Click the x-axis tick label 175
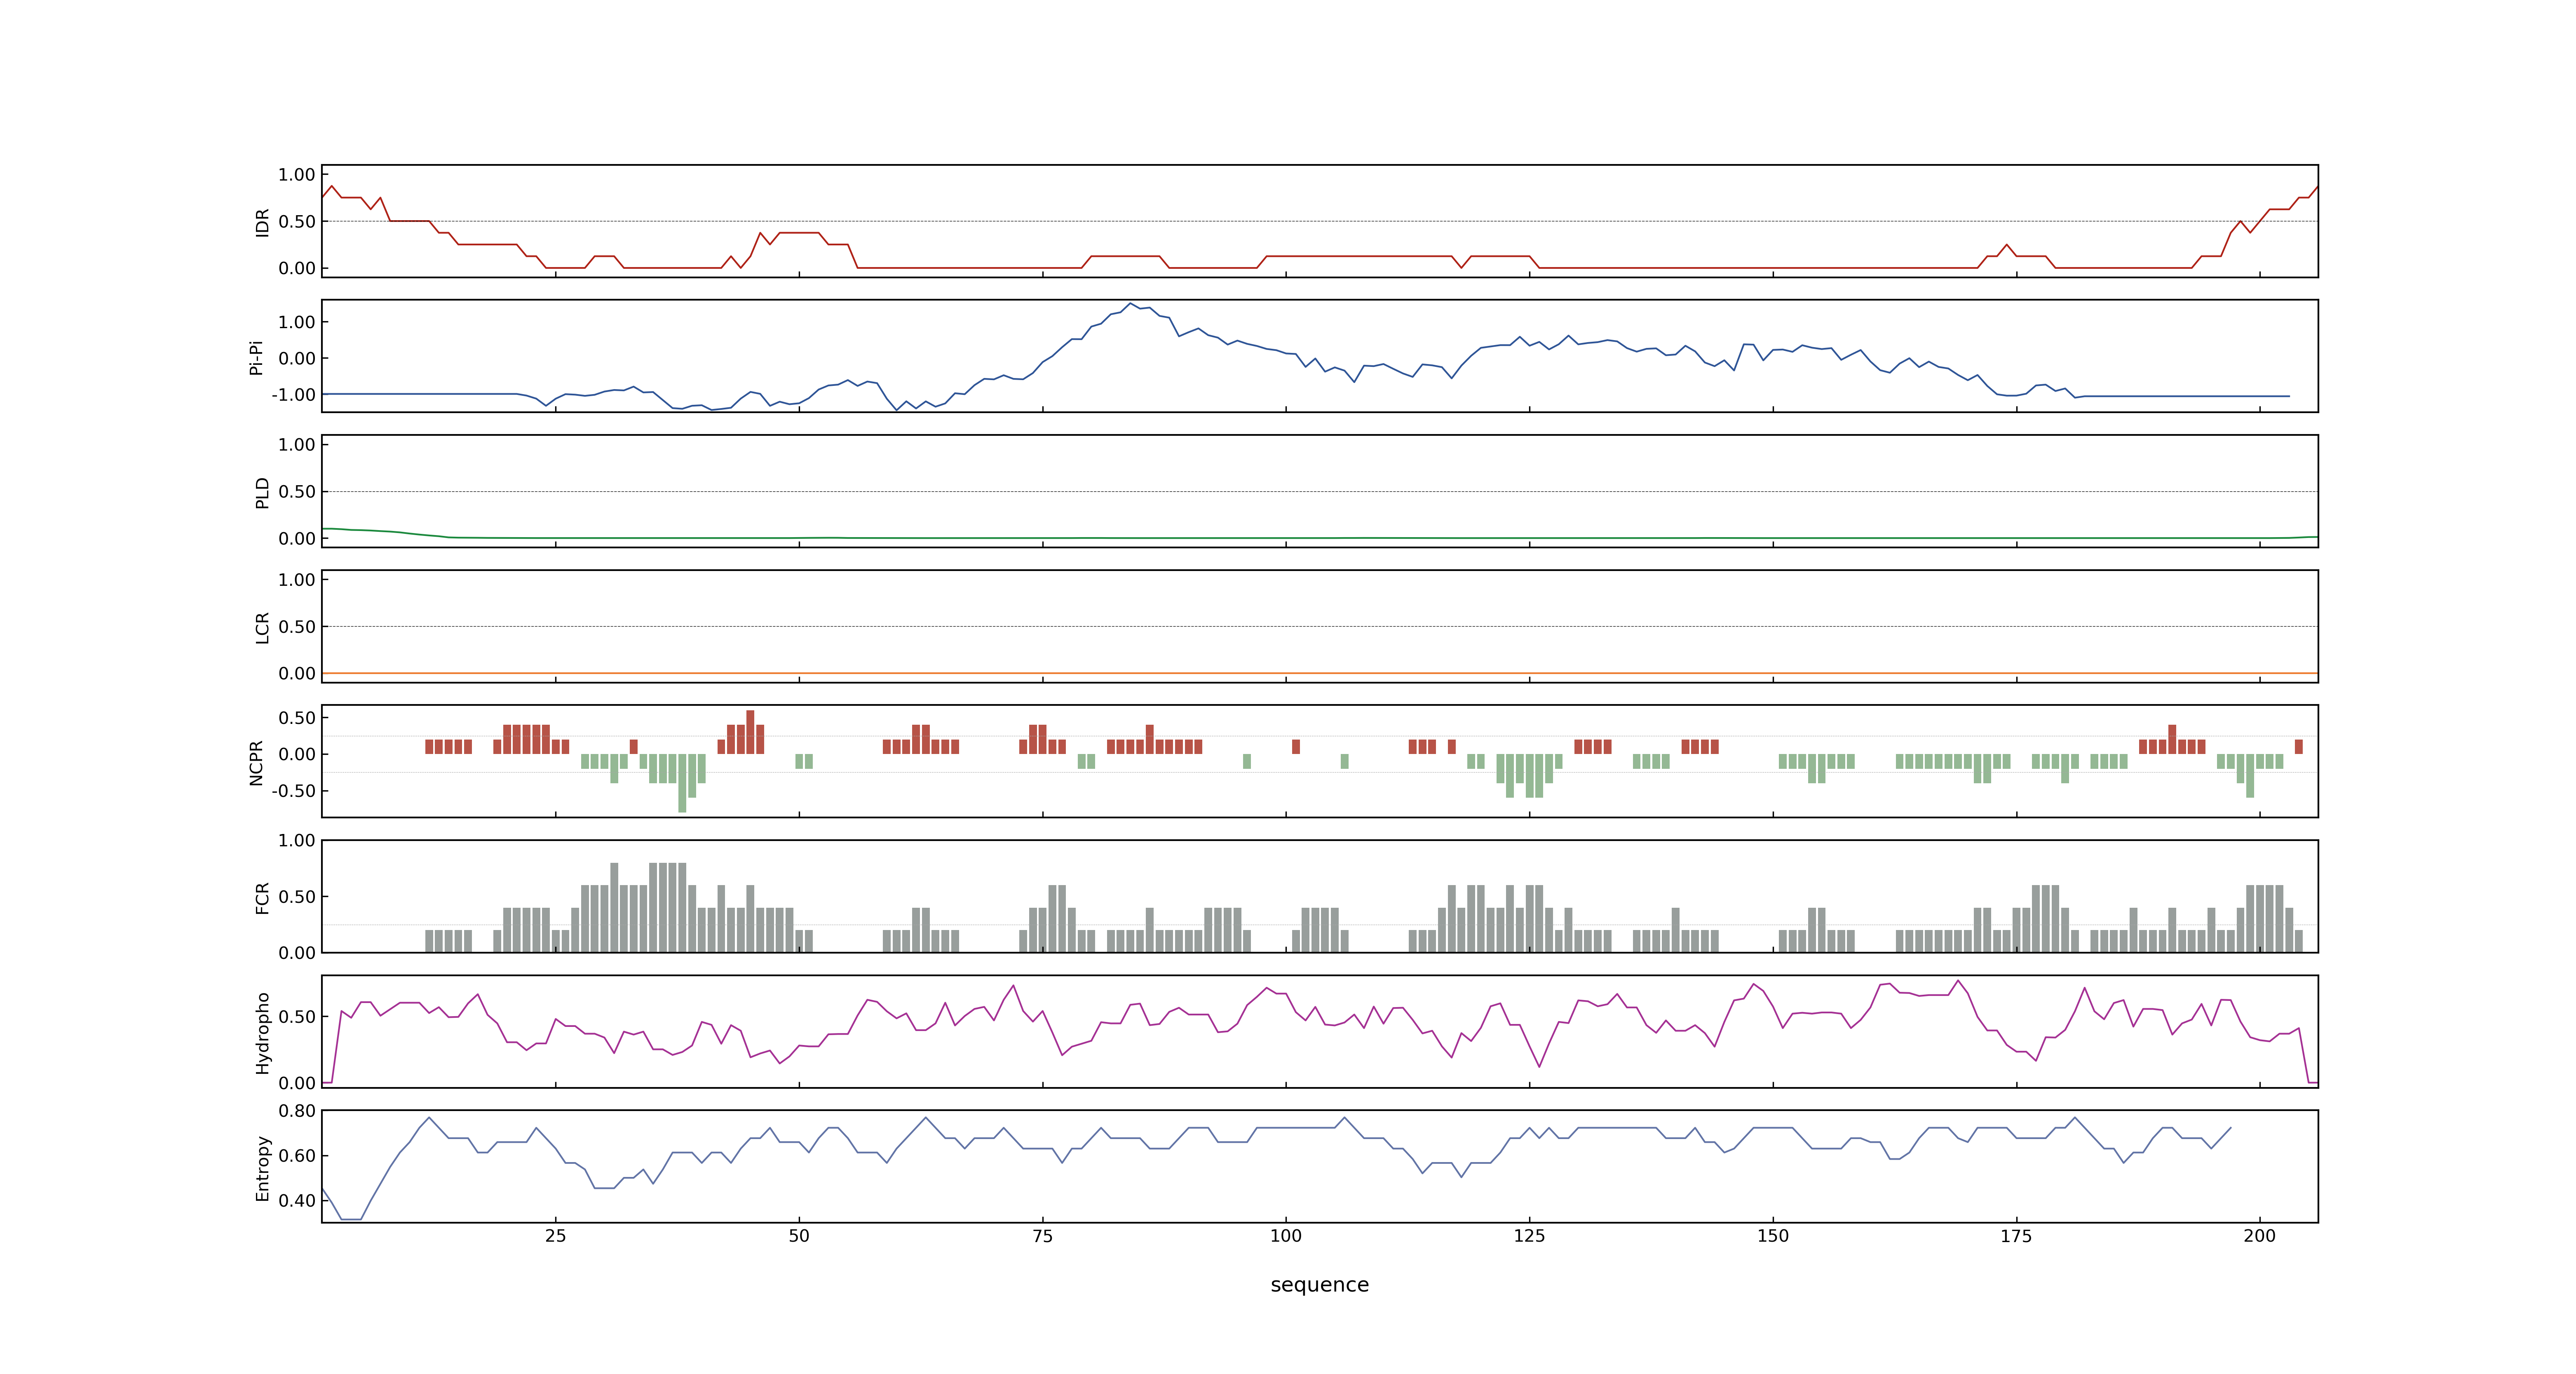 [2016, 1236]
